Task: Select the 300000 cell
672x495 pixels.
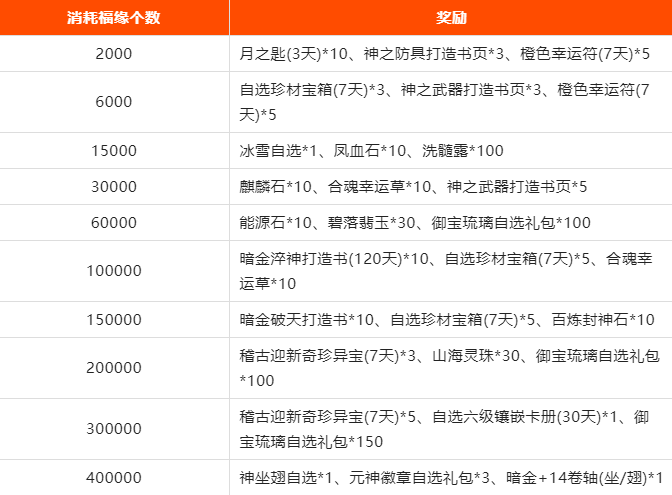Action: [114, 429]
